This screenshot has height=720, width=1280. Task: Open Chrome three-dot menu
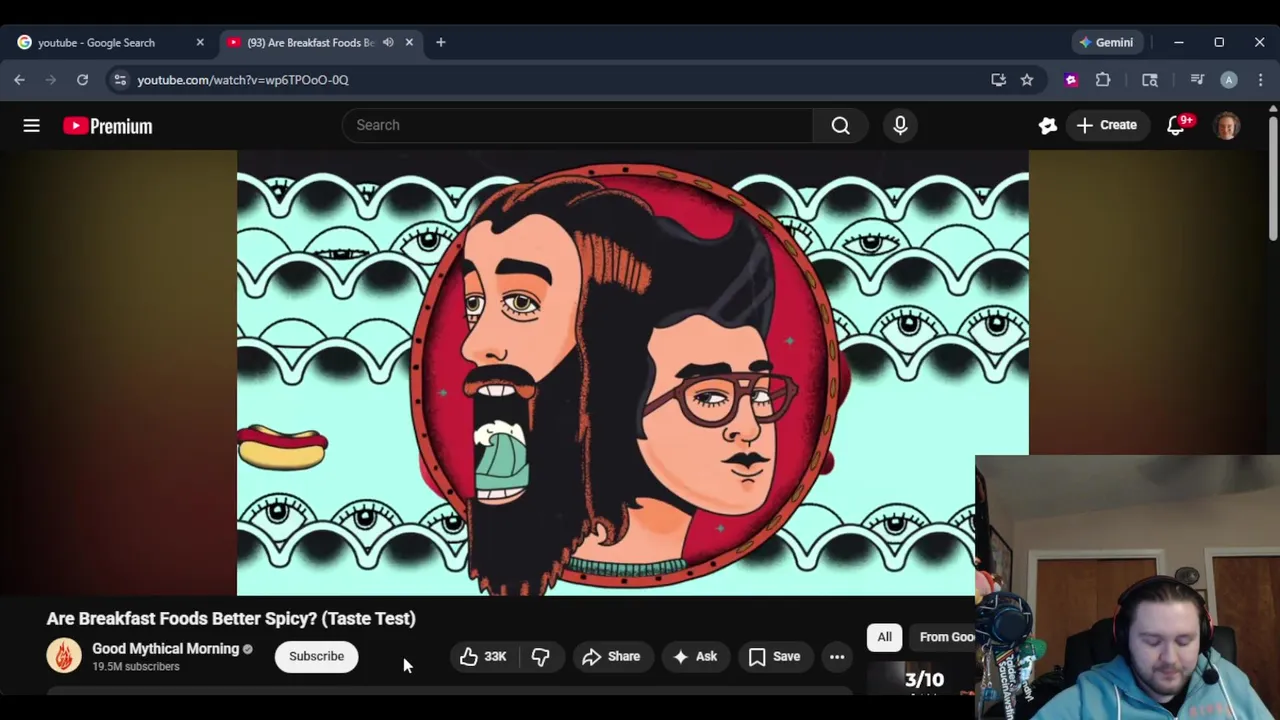tap(1260, 80)
